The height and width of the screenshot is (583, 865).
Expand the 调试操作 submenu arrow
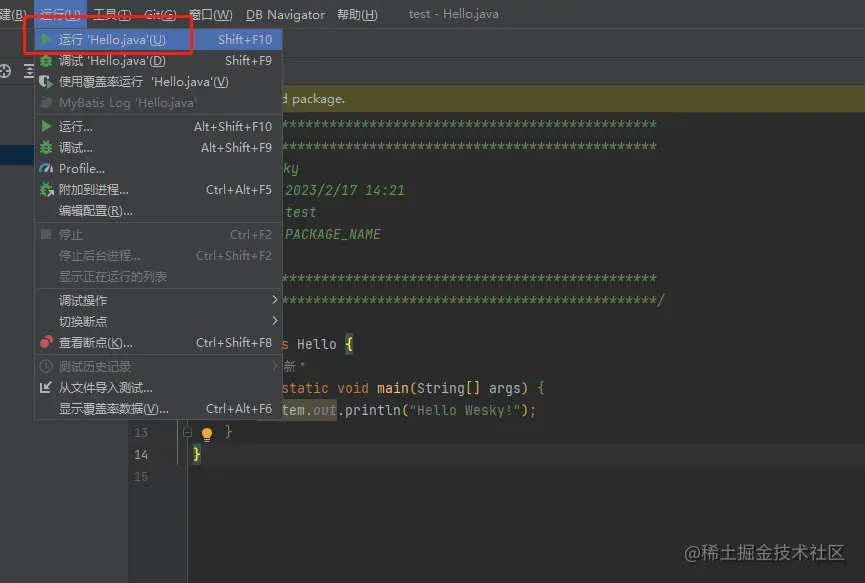tap(275, 299)
